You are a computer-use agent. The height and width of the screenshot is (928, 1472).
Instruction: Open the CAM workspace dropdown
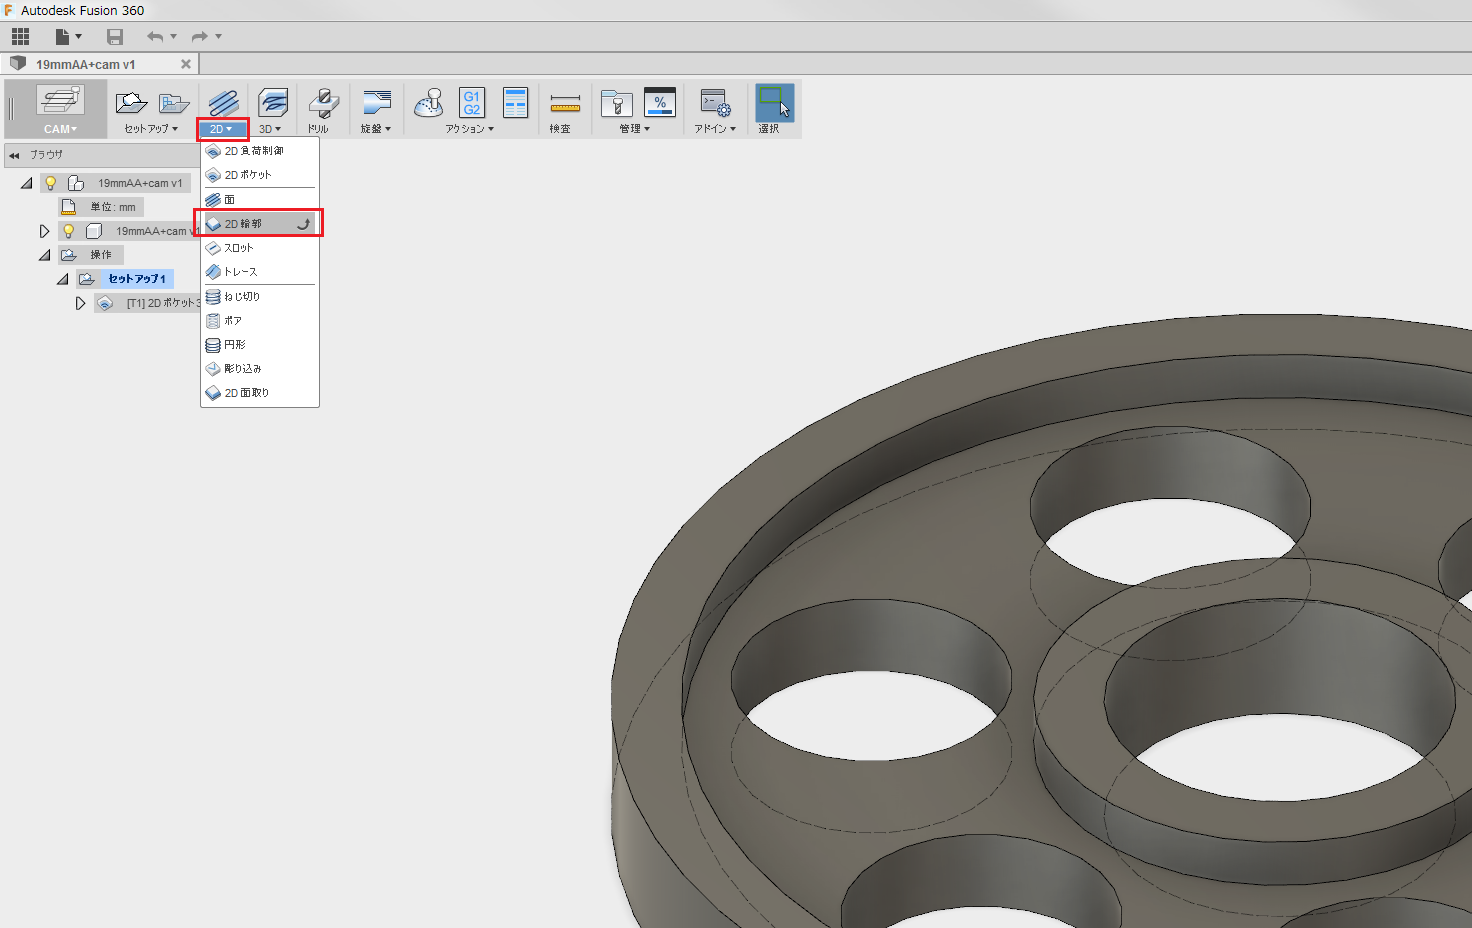60,129
